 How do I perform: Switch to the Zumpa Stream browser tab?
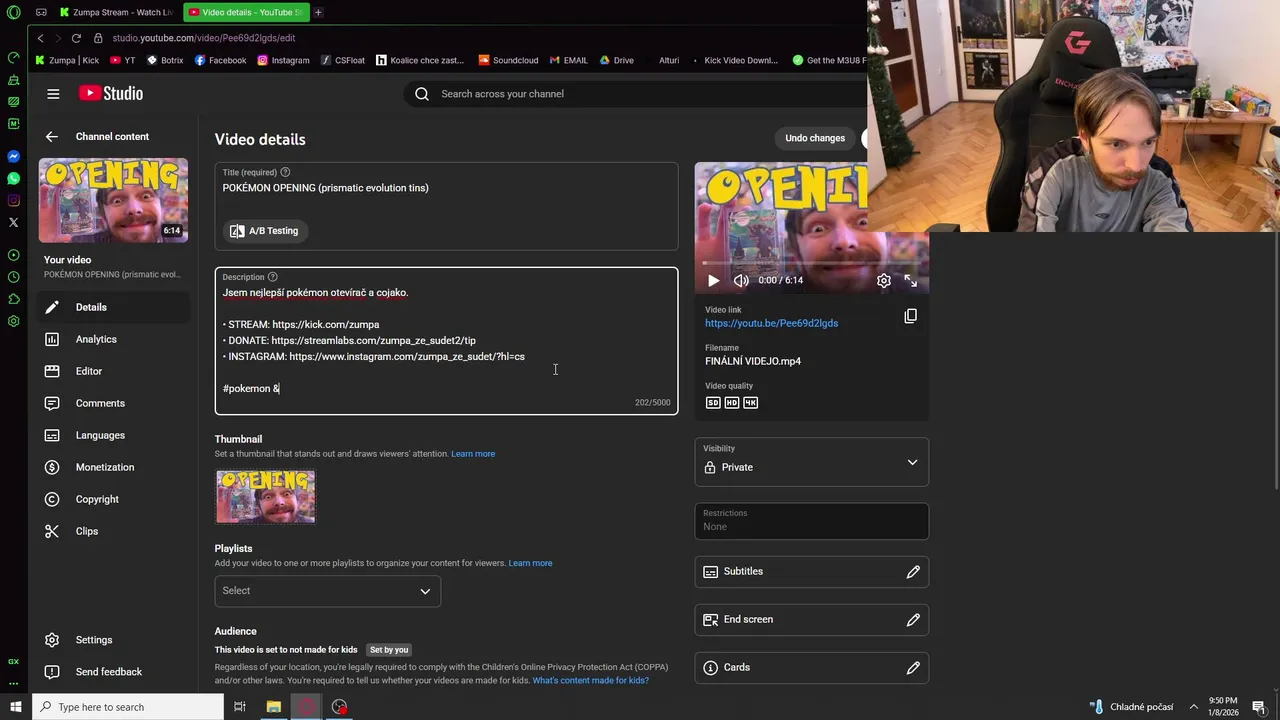[x=117, y=12]
